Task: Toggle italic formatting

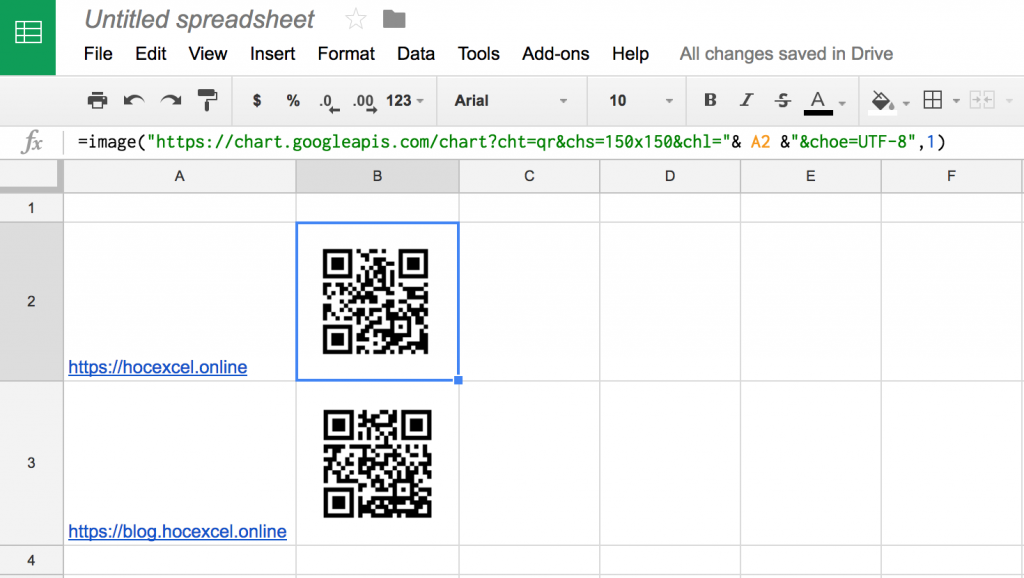Action: (x=746, y=100)
